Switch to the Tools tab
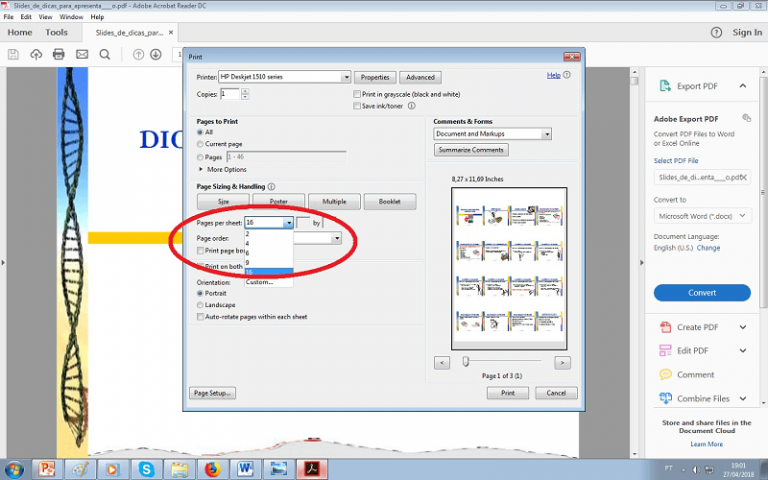Screen dimensions: 768x480 click(x=56, y=32)
